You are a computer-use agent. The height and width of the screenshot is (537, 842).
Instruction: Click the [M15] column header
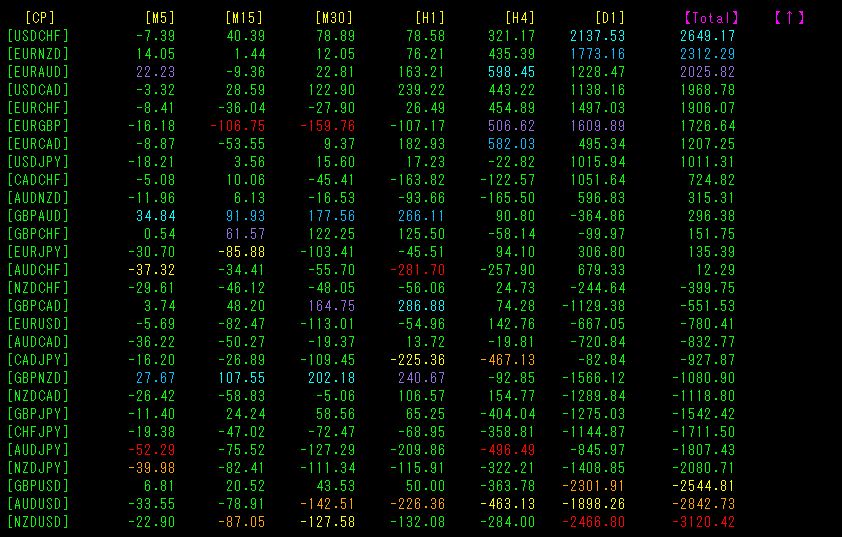(x=244, y=18)
